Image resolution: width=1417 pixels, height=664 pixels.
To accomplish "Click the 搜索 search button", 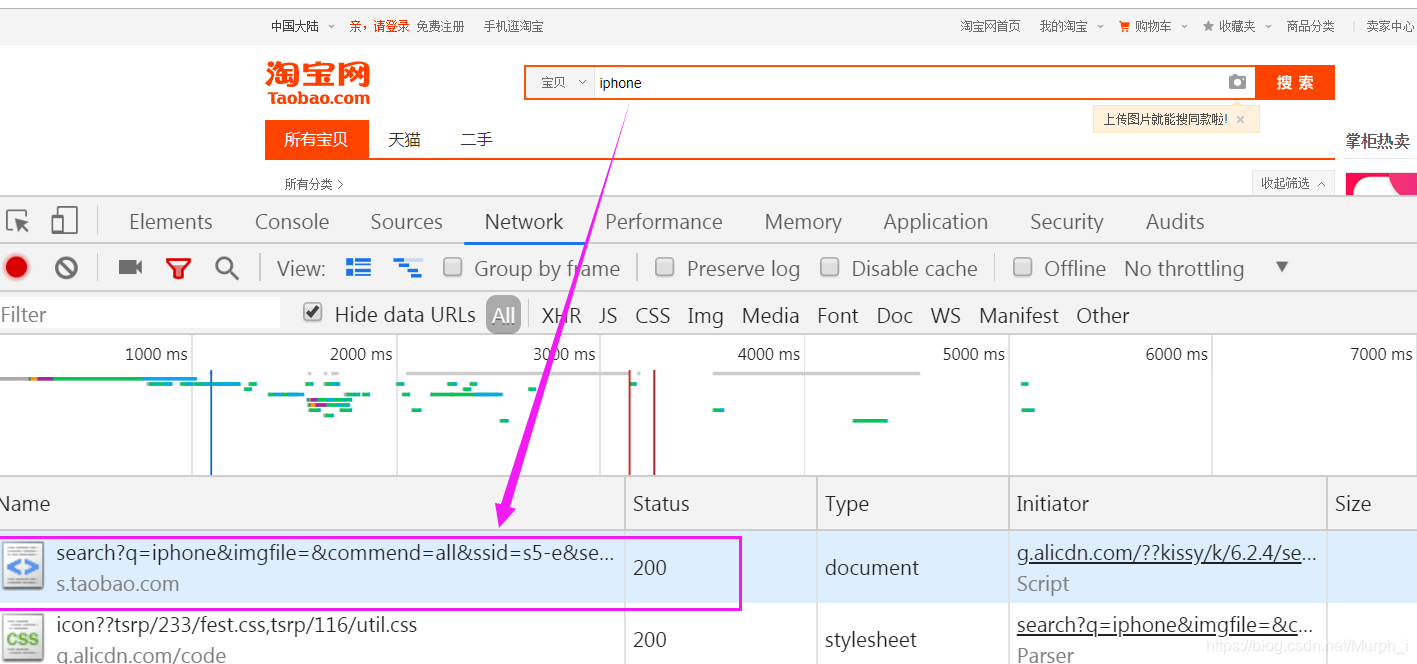I will (x=1295, y=82).
